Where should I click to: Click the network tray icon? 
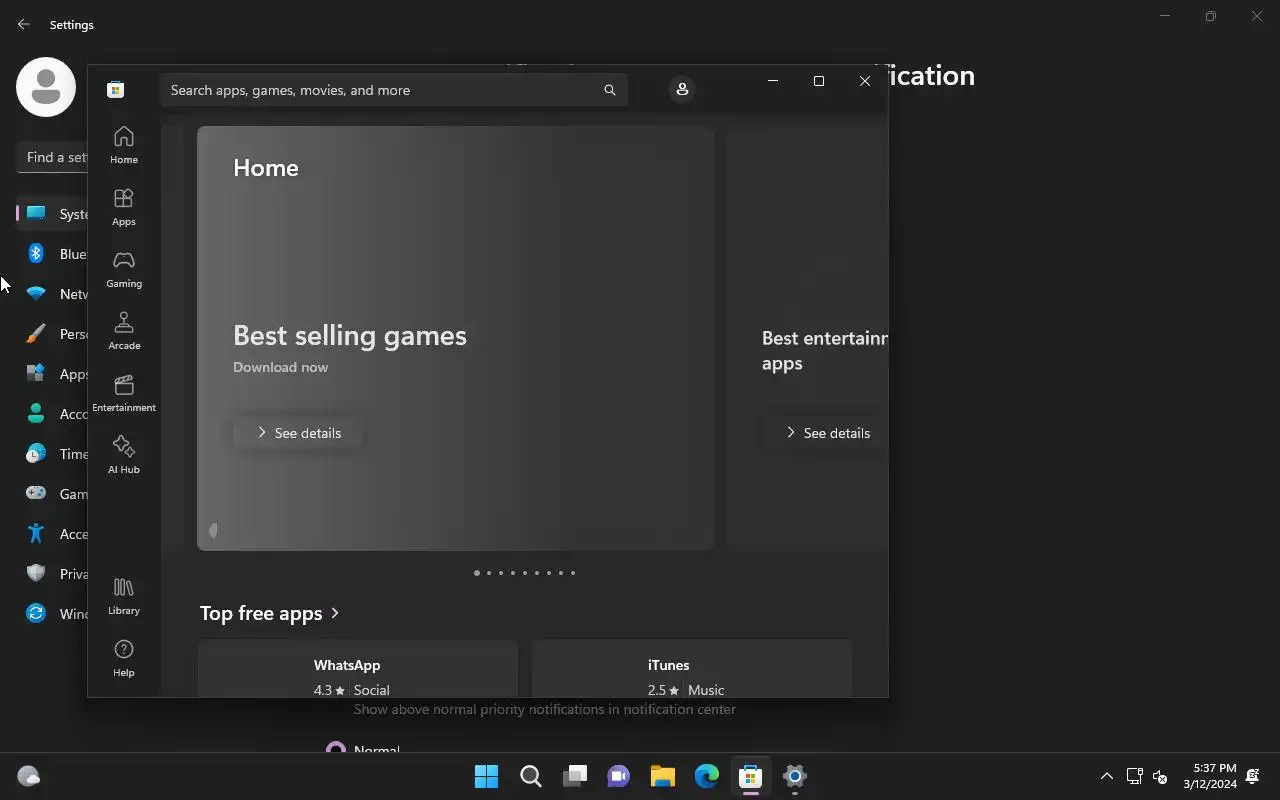tap(1135, 776)
